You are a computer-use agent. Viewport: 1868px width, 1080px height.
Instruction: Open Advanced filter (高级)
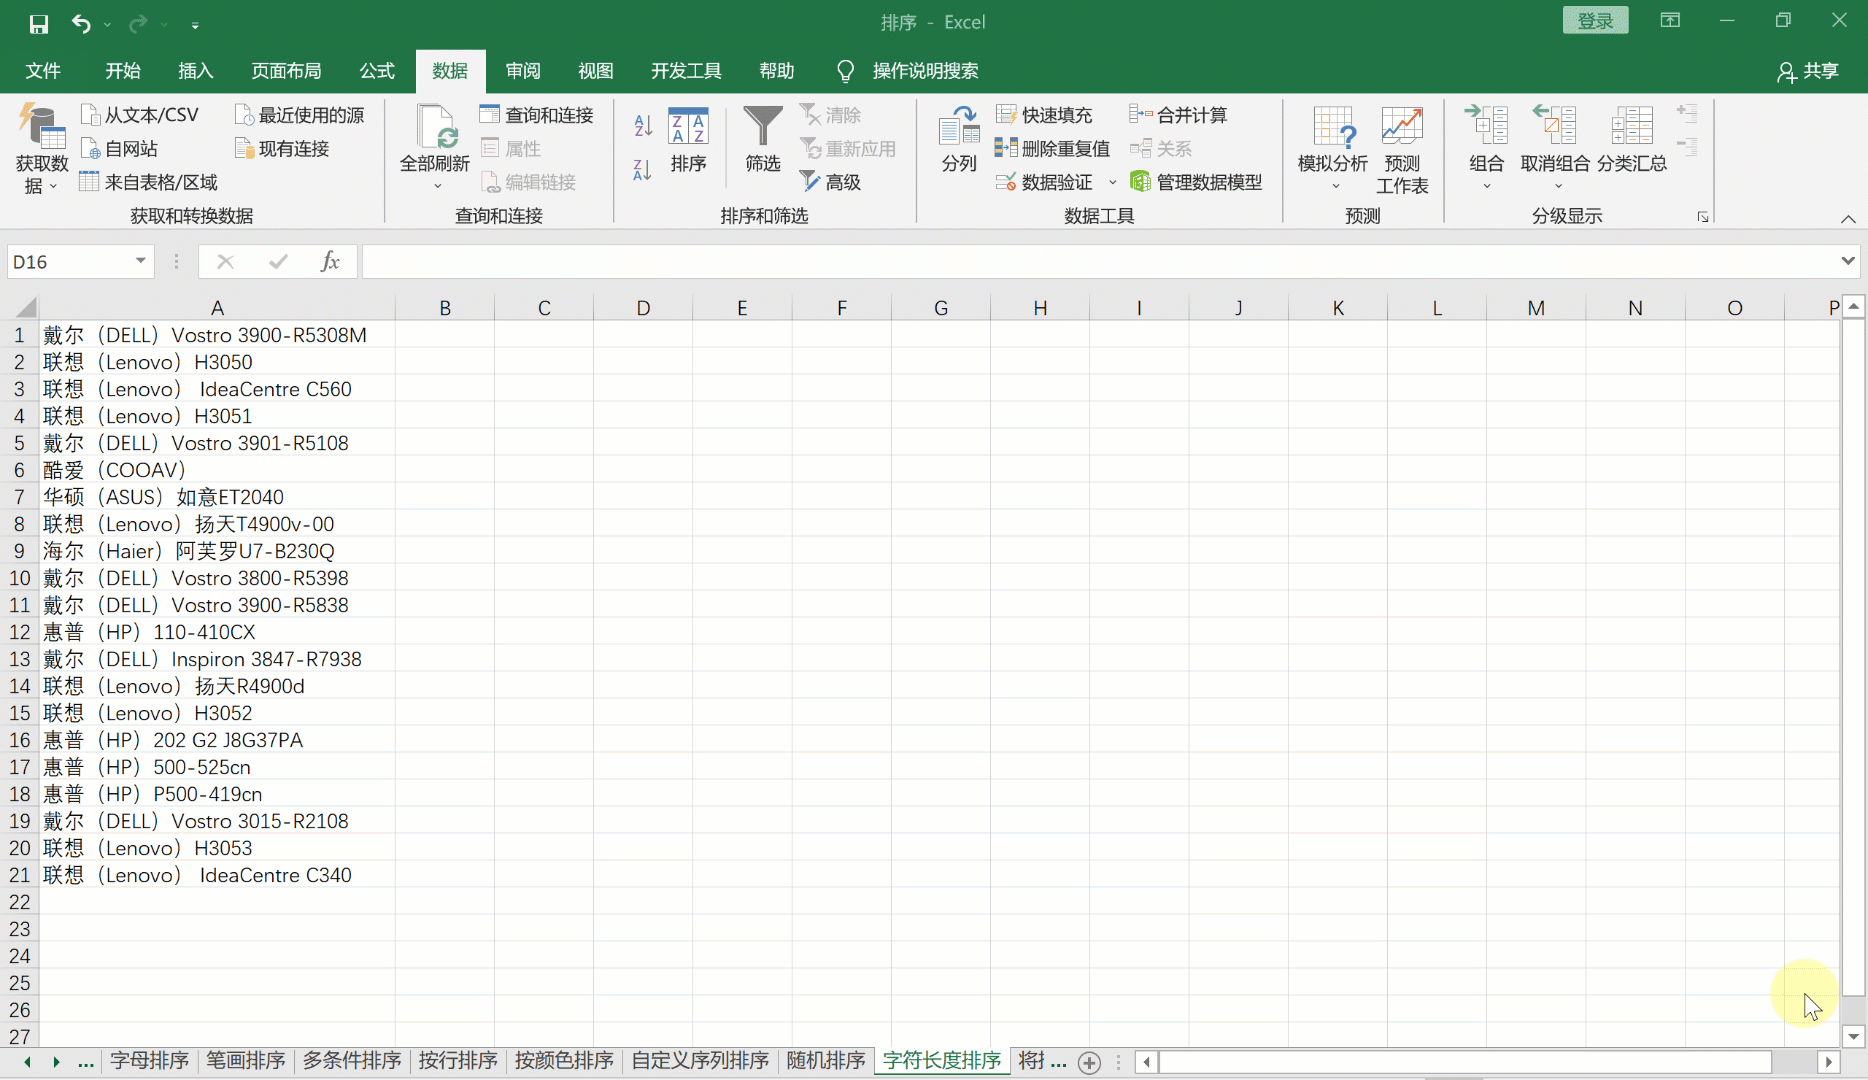click(830, 182)
